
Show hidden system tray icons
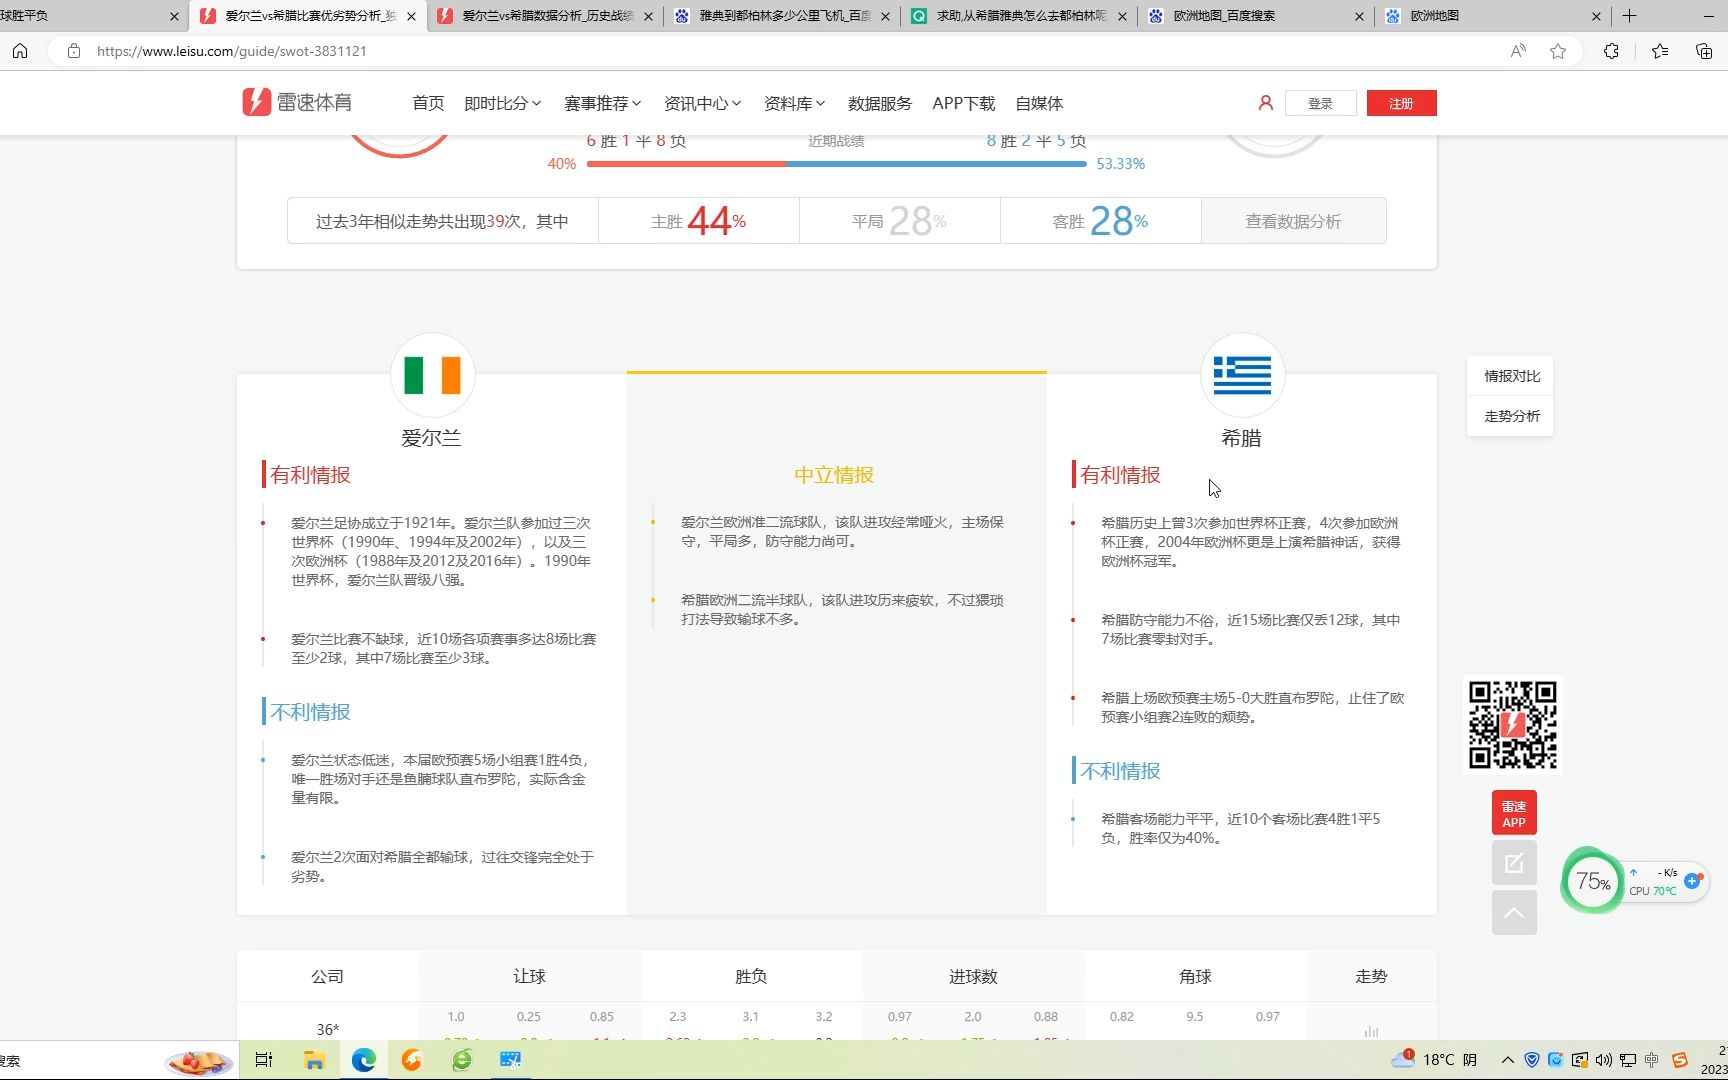[x=1507, y=1060]
